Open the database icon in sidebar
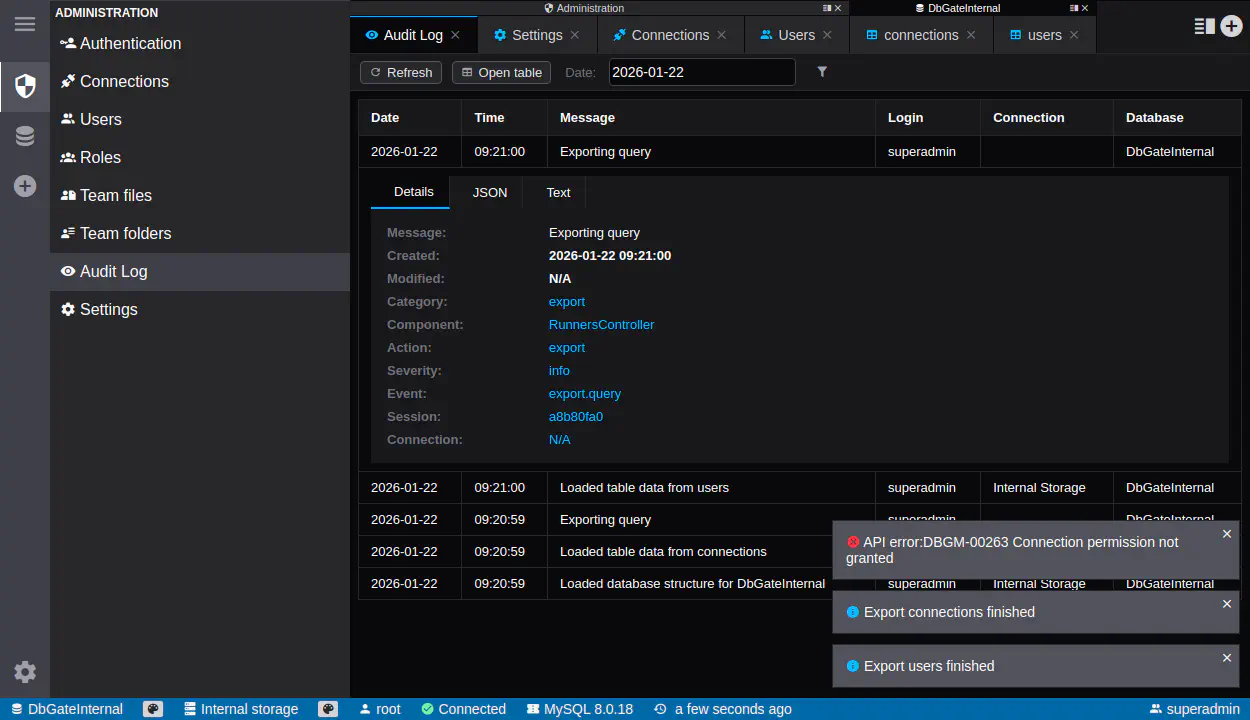Screen dimensions: 1250x720 [25, 136]
